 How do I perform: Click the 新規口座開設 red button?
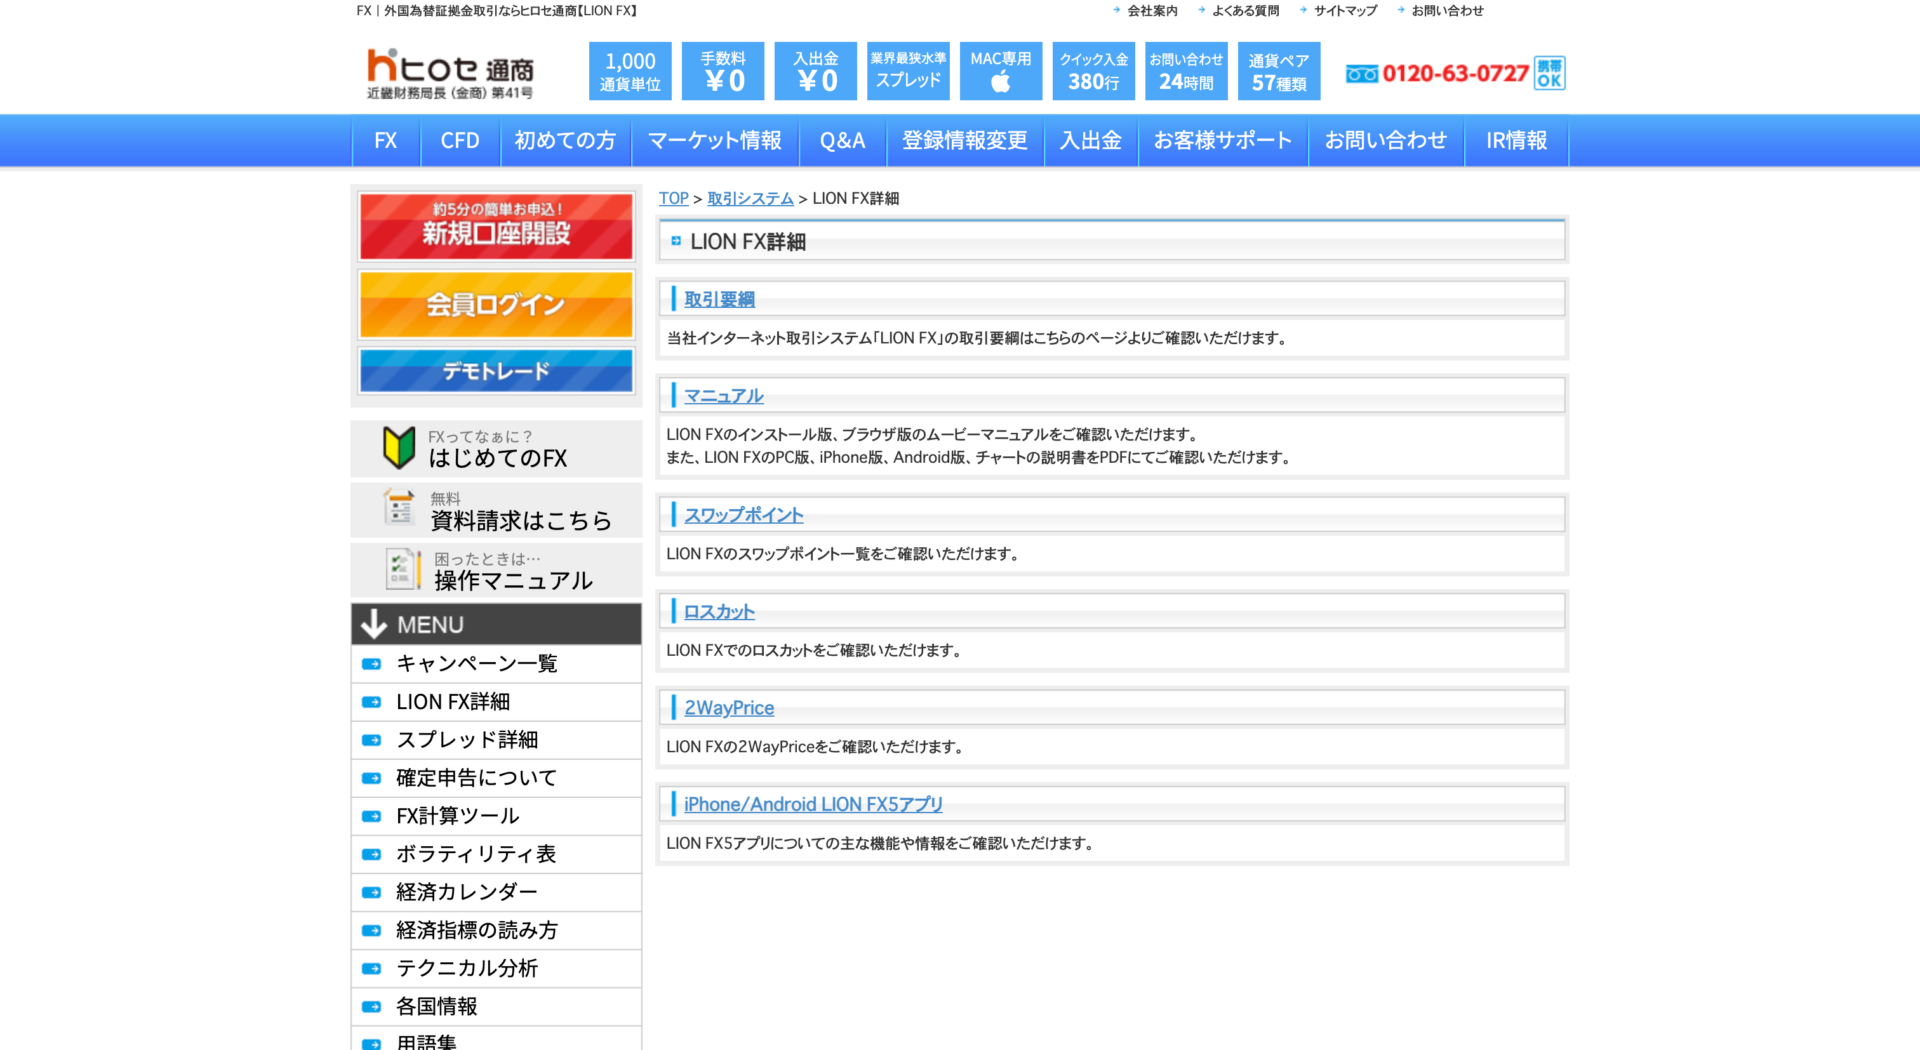497,226
